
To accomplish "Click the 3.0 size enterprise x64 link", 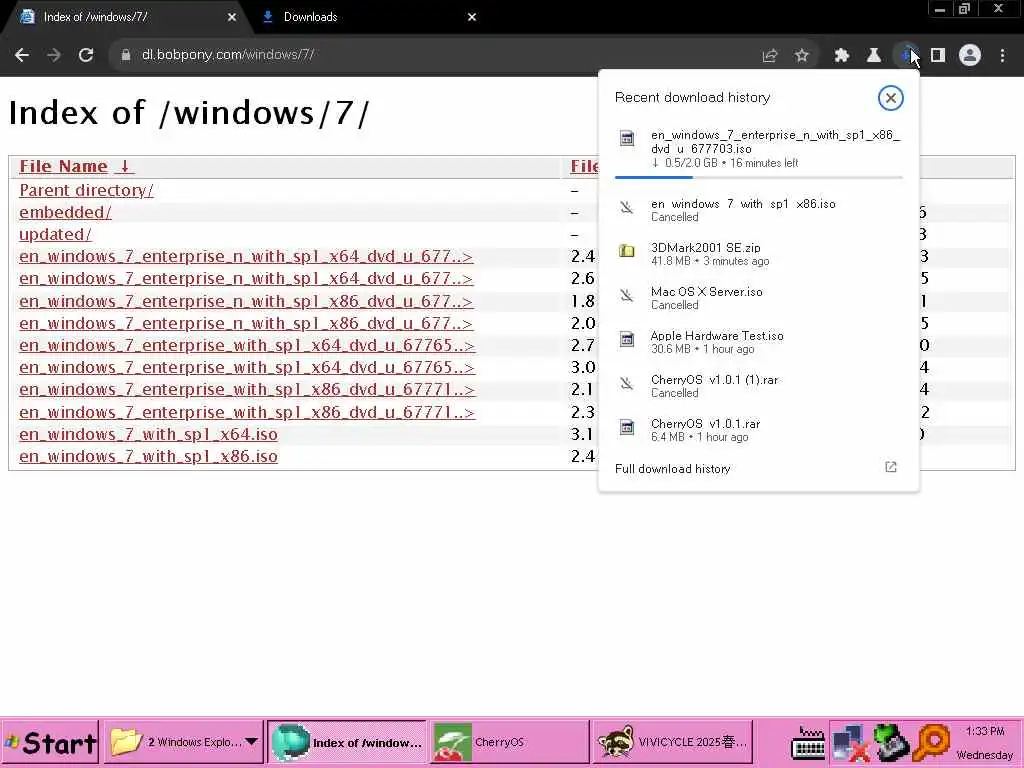I will click(247, 368).
